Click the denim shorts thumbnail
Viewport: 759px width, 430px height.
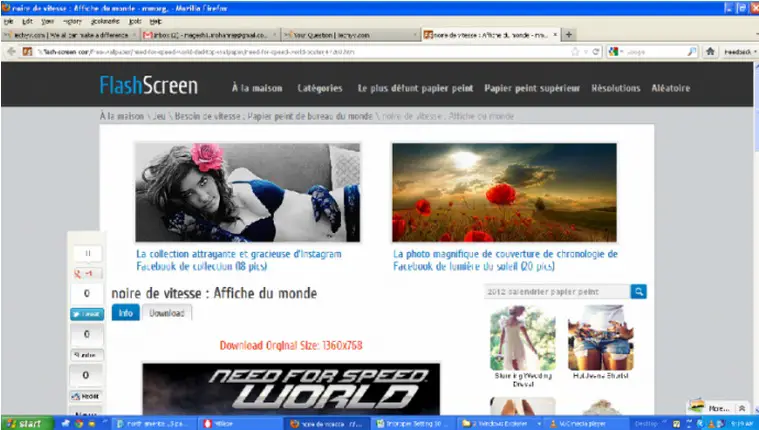601,338
